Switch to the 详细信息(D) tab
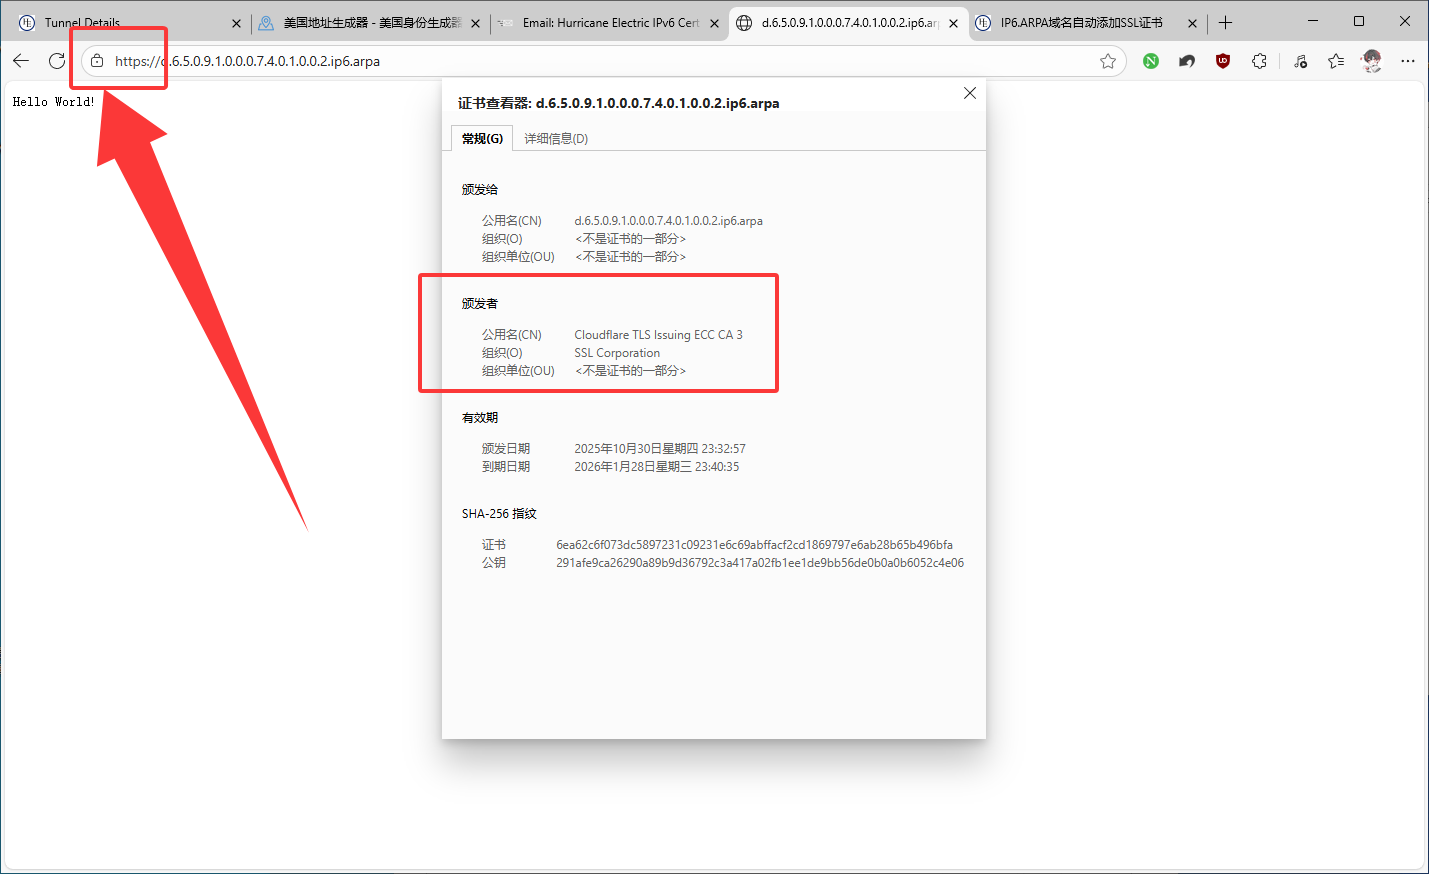 click(x=556, y=139)
